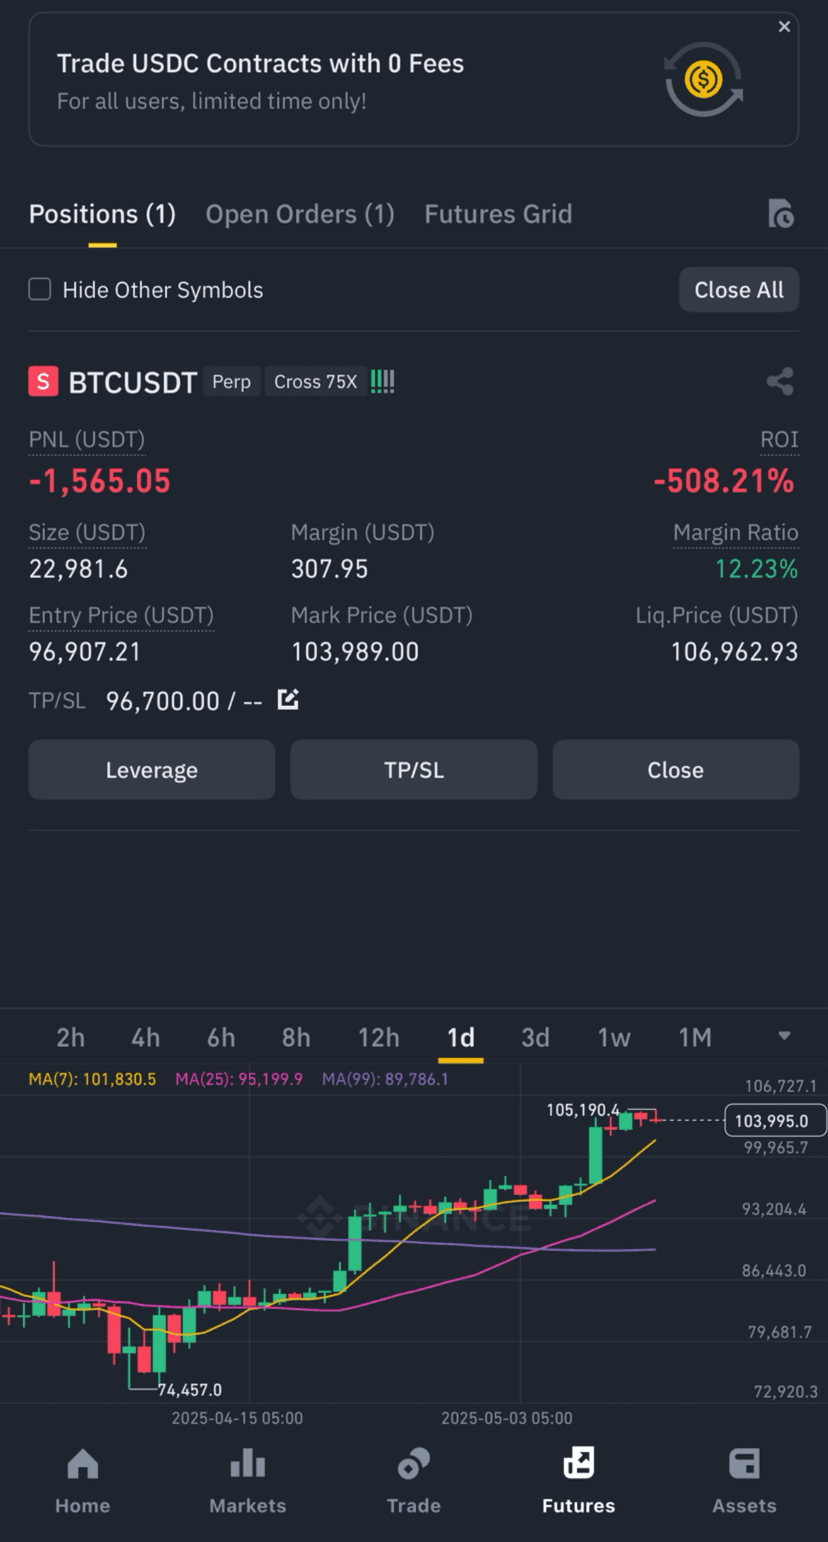
Task: Open the order history icon
Action: [781, 214]
